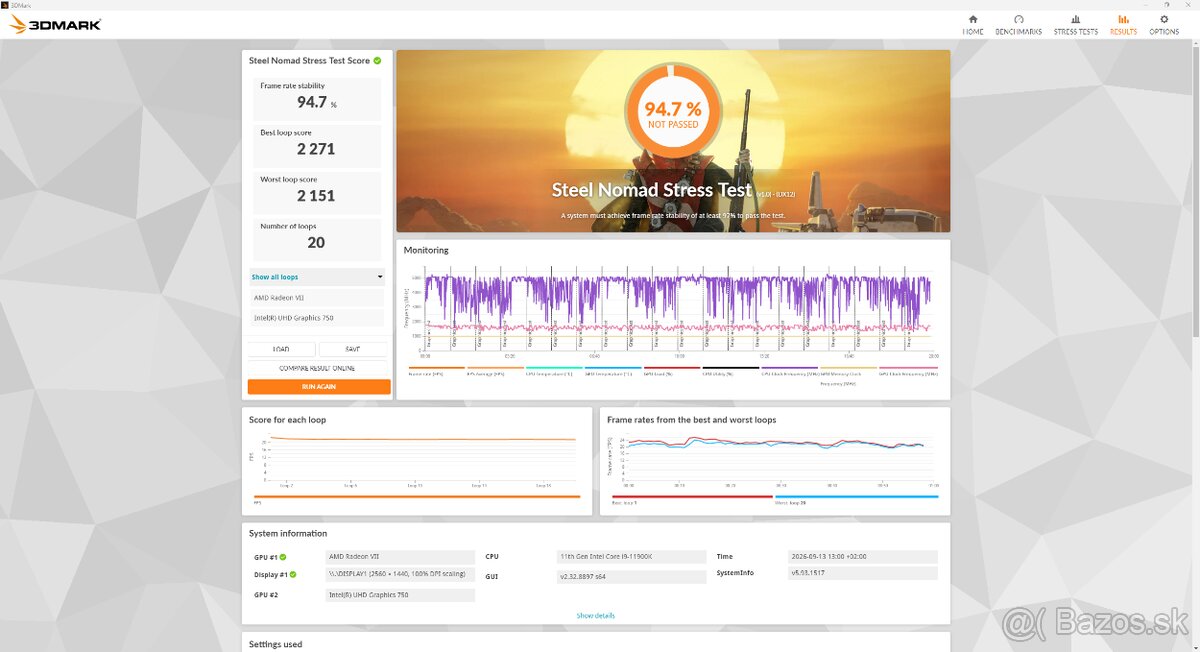Click the green check beside Stress Test Score

pyautogui.click(x=377, y=61)
